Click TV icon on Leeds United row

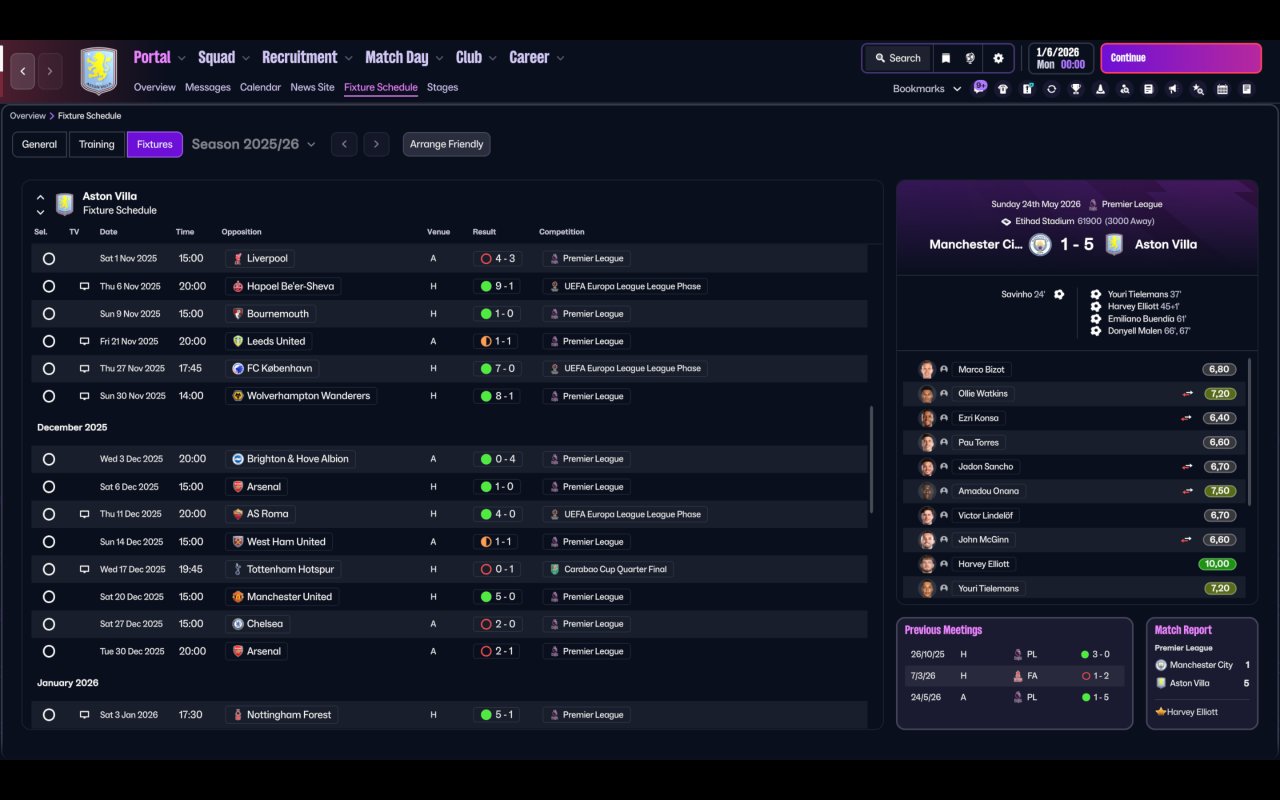click(84, 341)
